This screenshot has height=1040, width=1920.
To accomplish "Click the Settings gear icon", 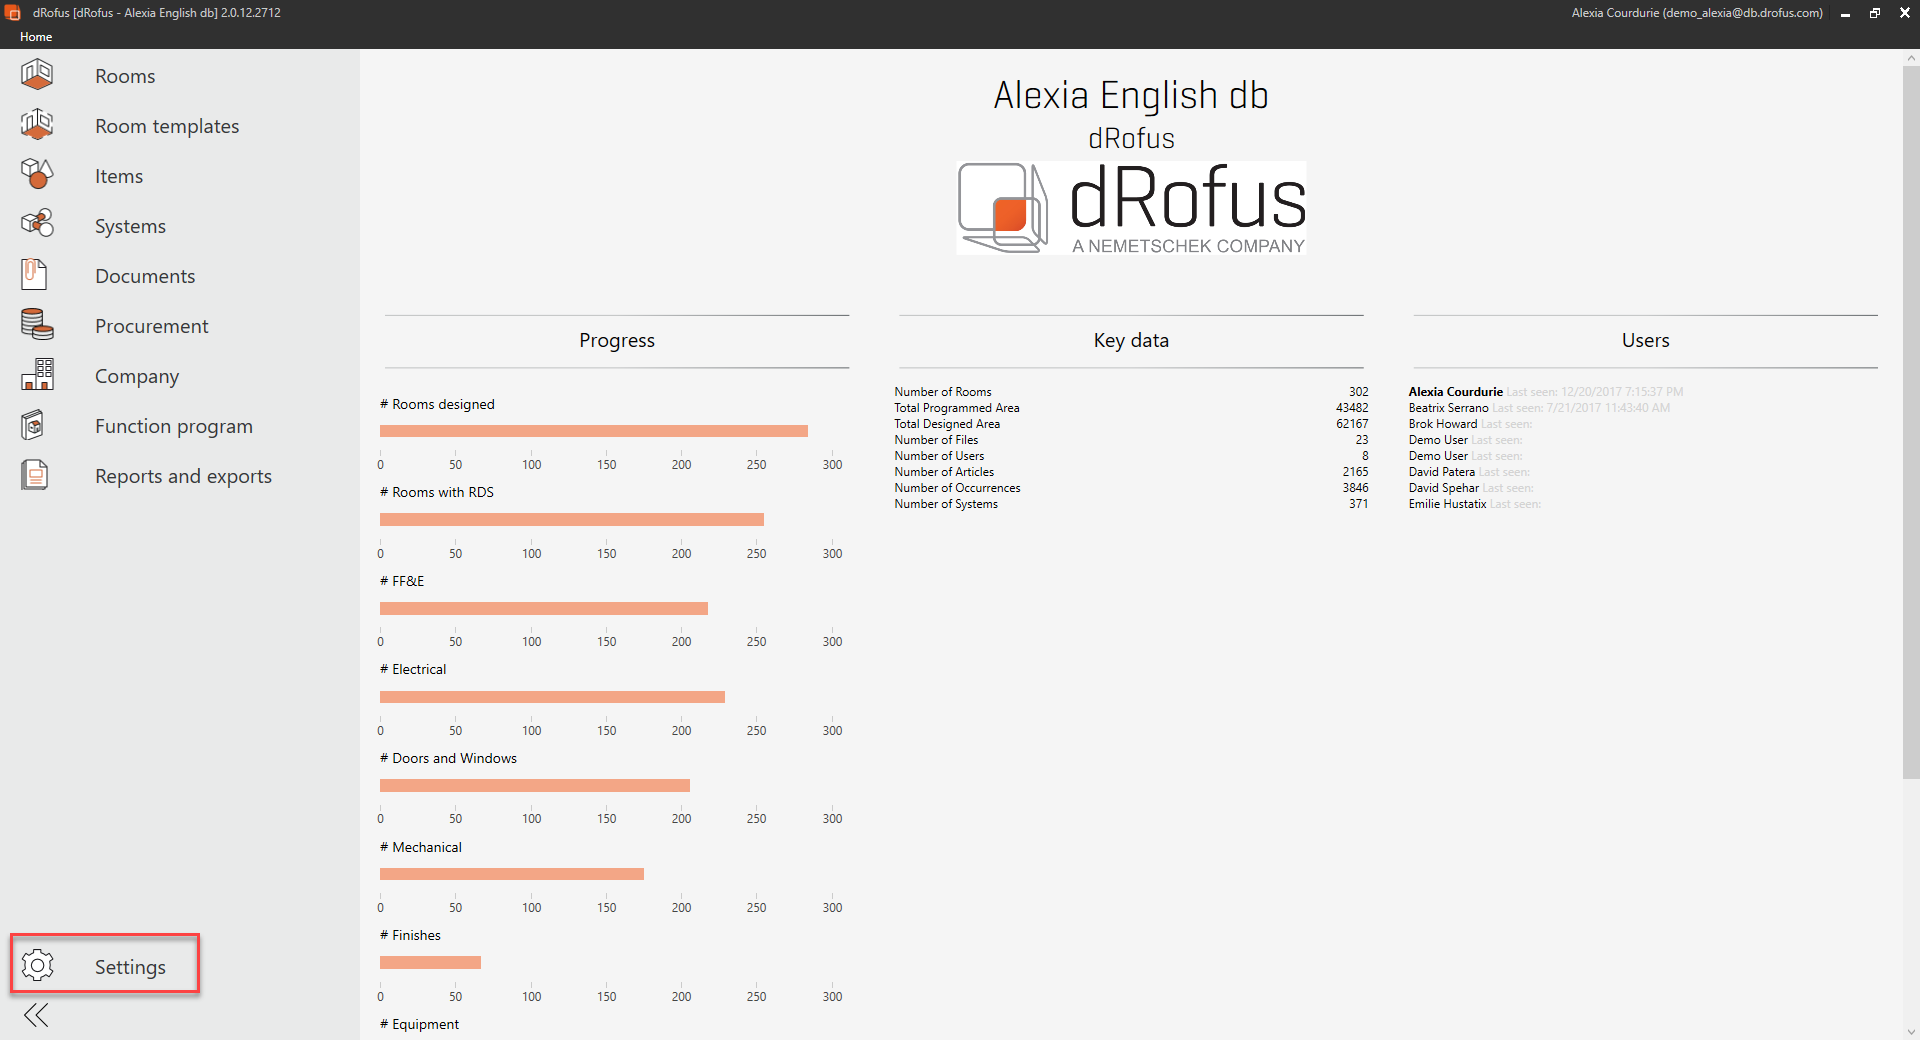I will (38, 965).
